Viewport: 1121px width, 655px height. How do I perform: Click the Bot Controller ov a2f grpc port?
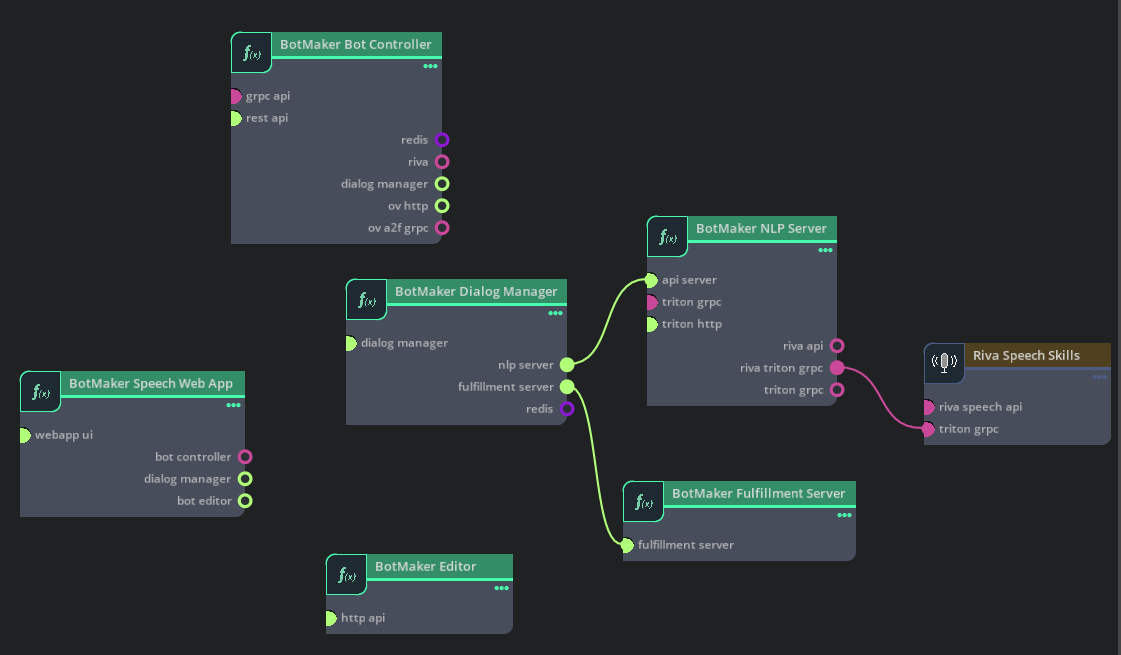pos(442,228)
